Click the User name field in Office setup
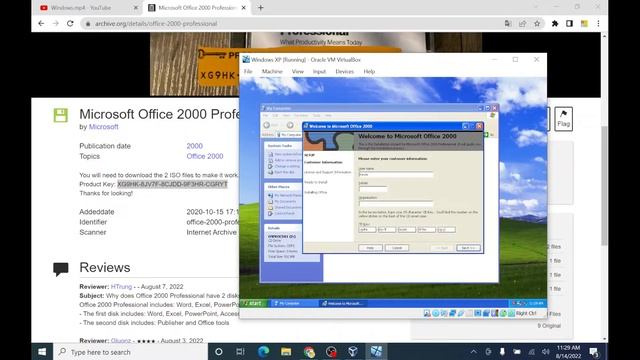The width and height of the screenshot is (640, 360). tap(396, 174)
